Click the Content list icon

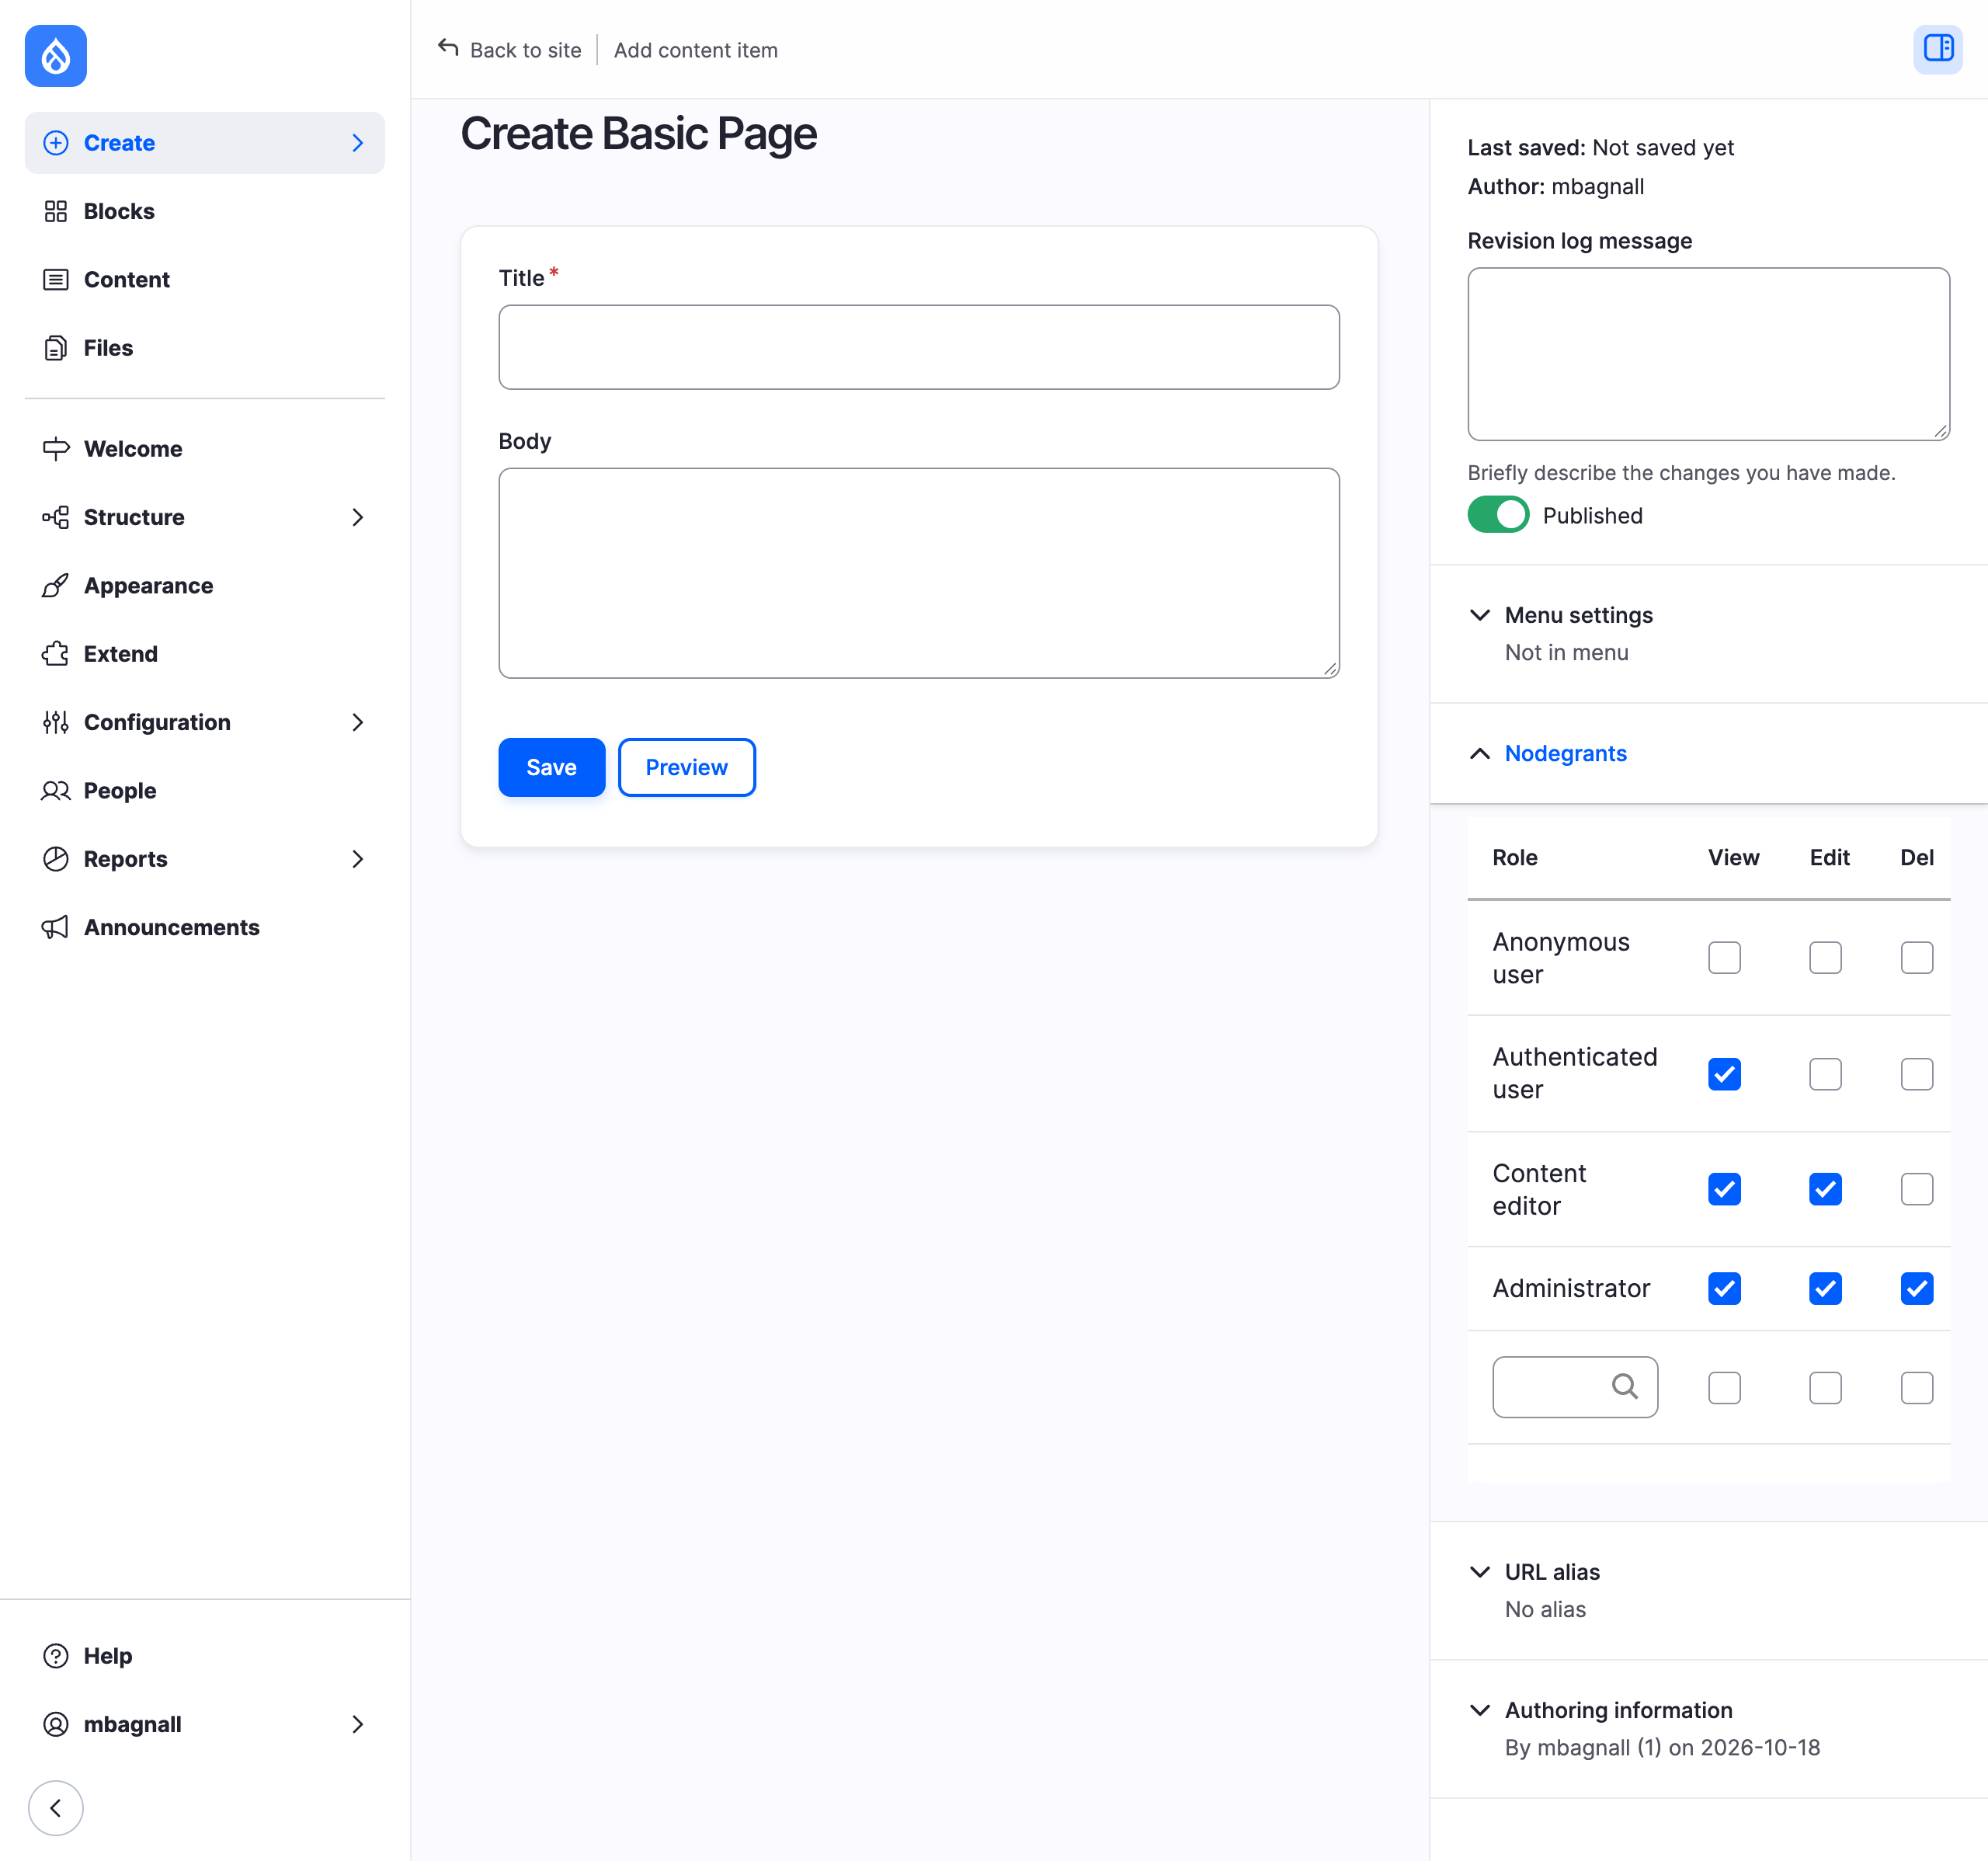(56, 280)
